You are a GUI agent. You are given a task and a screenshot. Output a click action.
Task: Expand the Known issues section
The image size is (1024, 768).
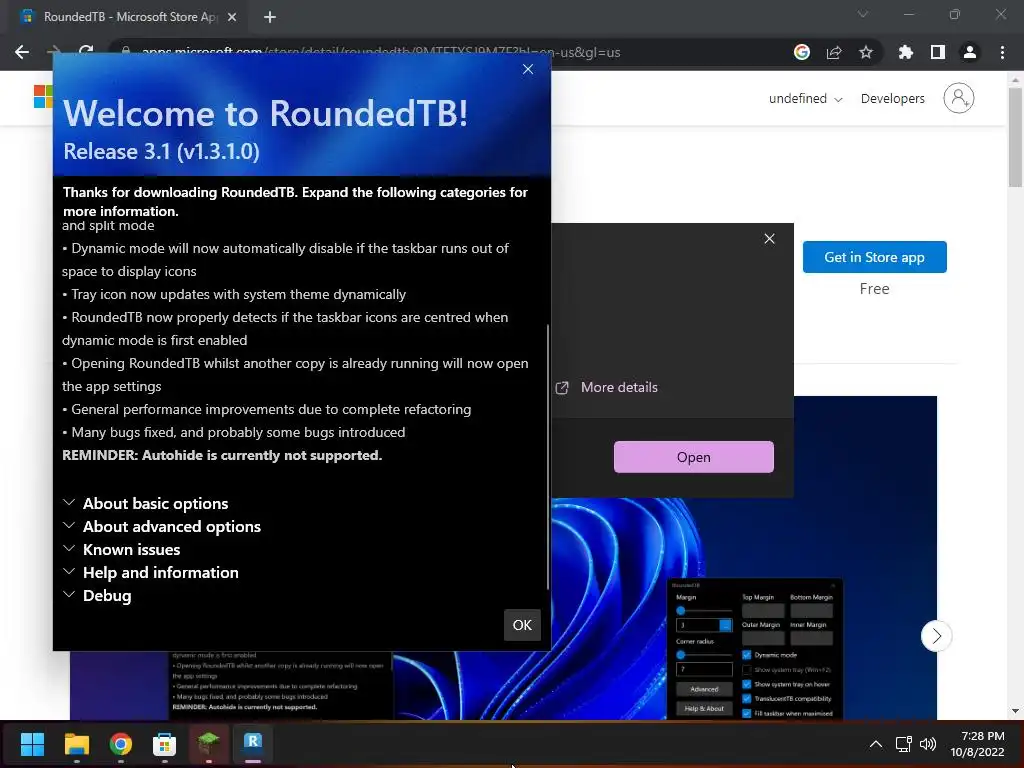121,549
